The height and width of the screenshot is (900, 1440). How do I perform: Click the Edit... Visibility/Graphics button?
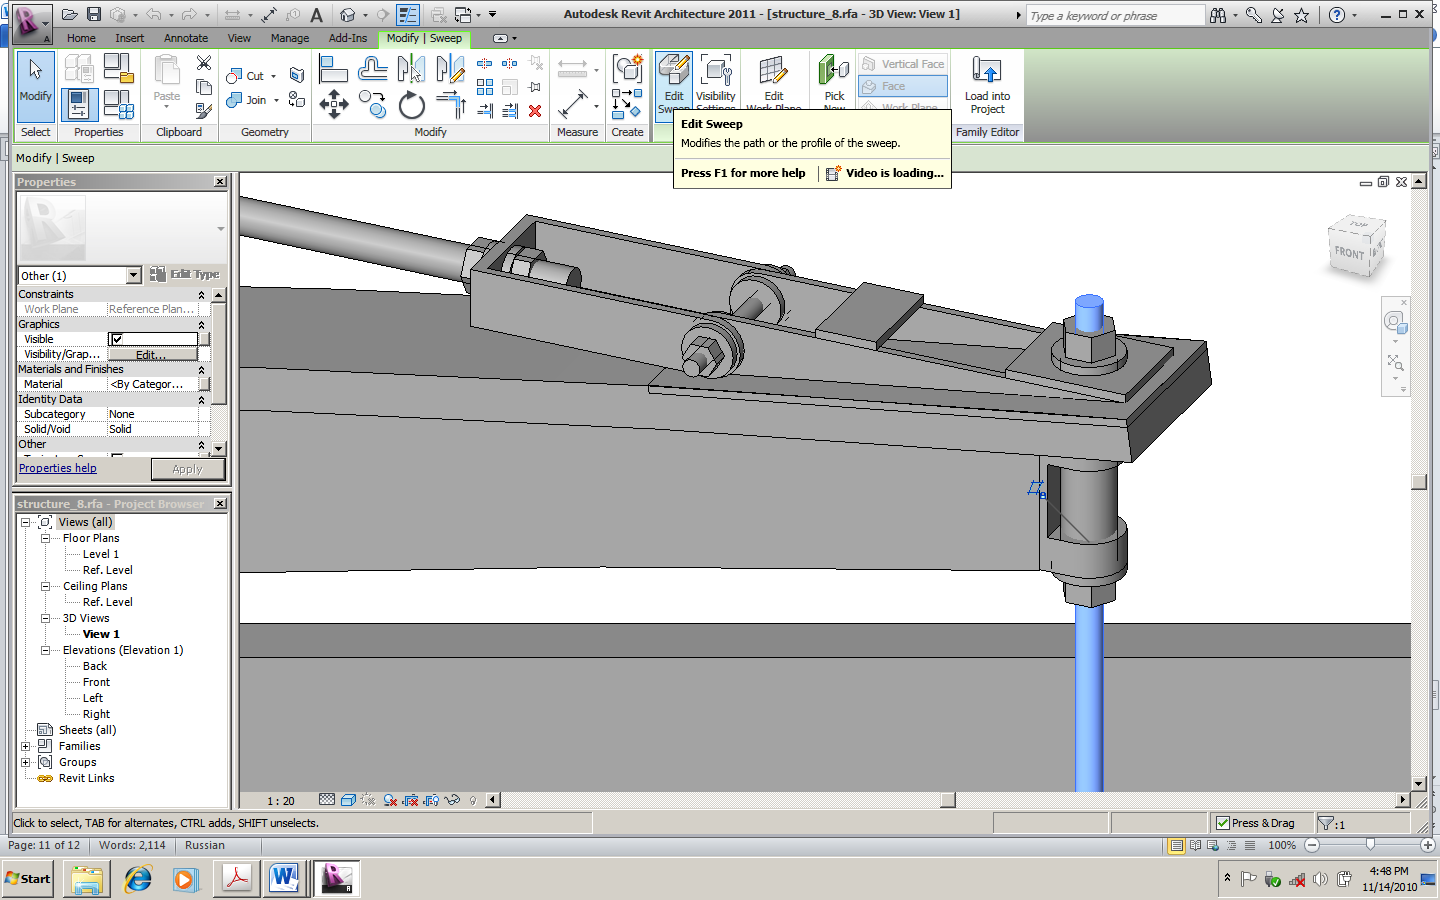click(152, 354)
